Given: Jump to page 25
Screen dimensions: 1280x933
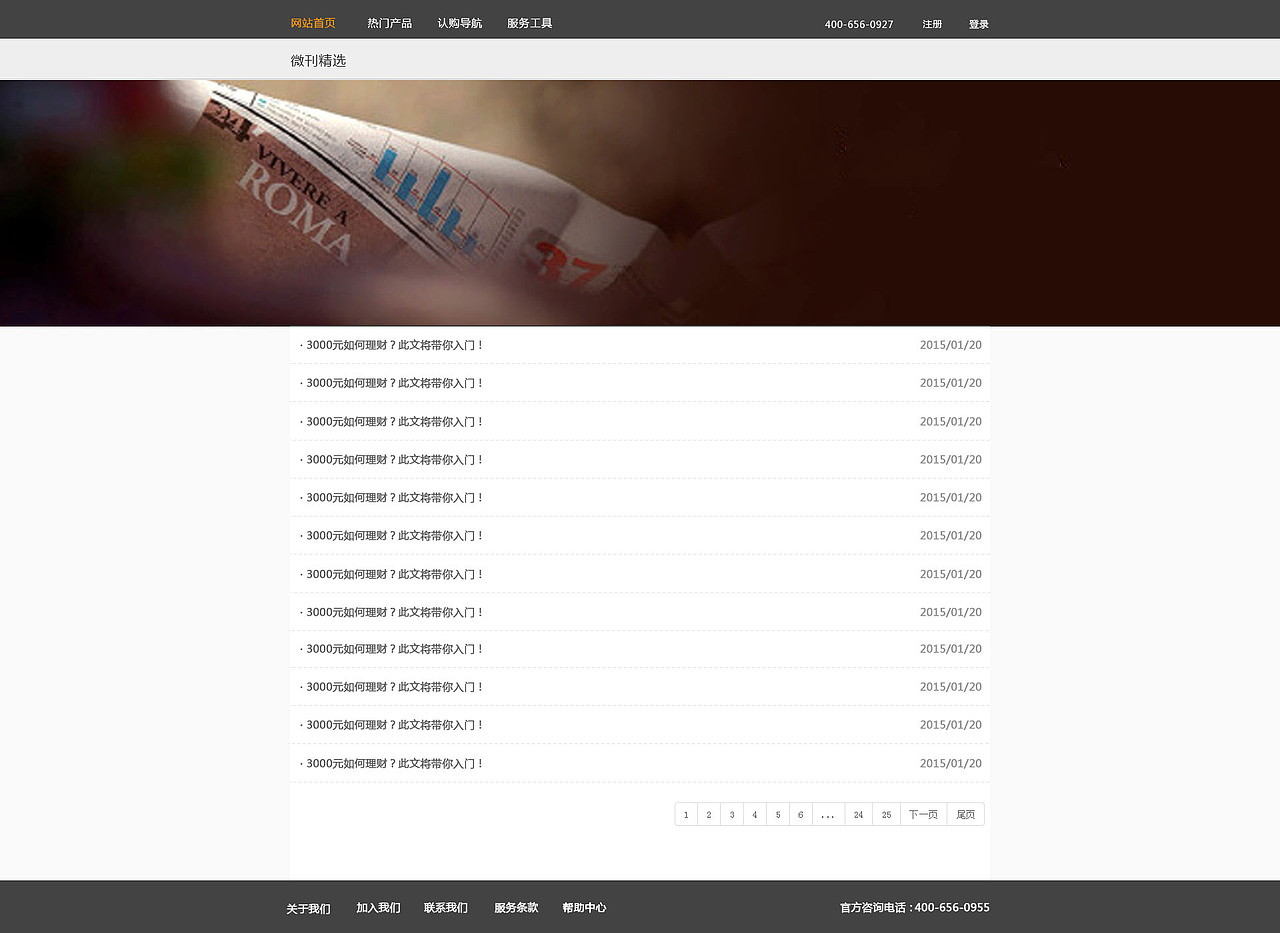Looking at the screenshot, I should 886,814.
